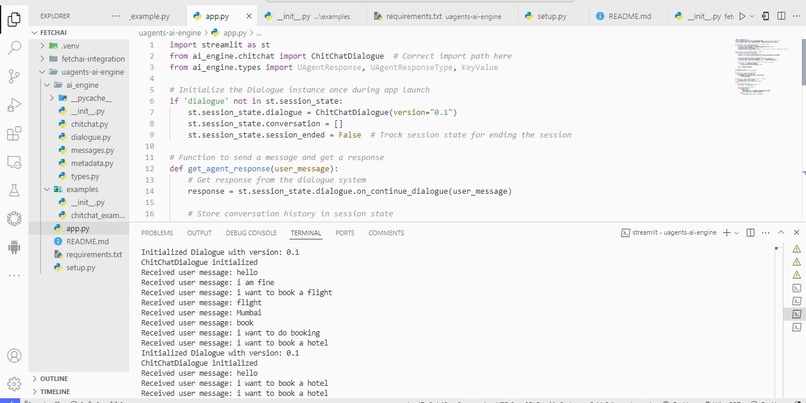Show additional views via activity bar ellipsis
Screen dimensions: 806x403
click(14, 276)
